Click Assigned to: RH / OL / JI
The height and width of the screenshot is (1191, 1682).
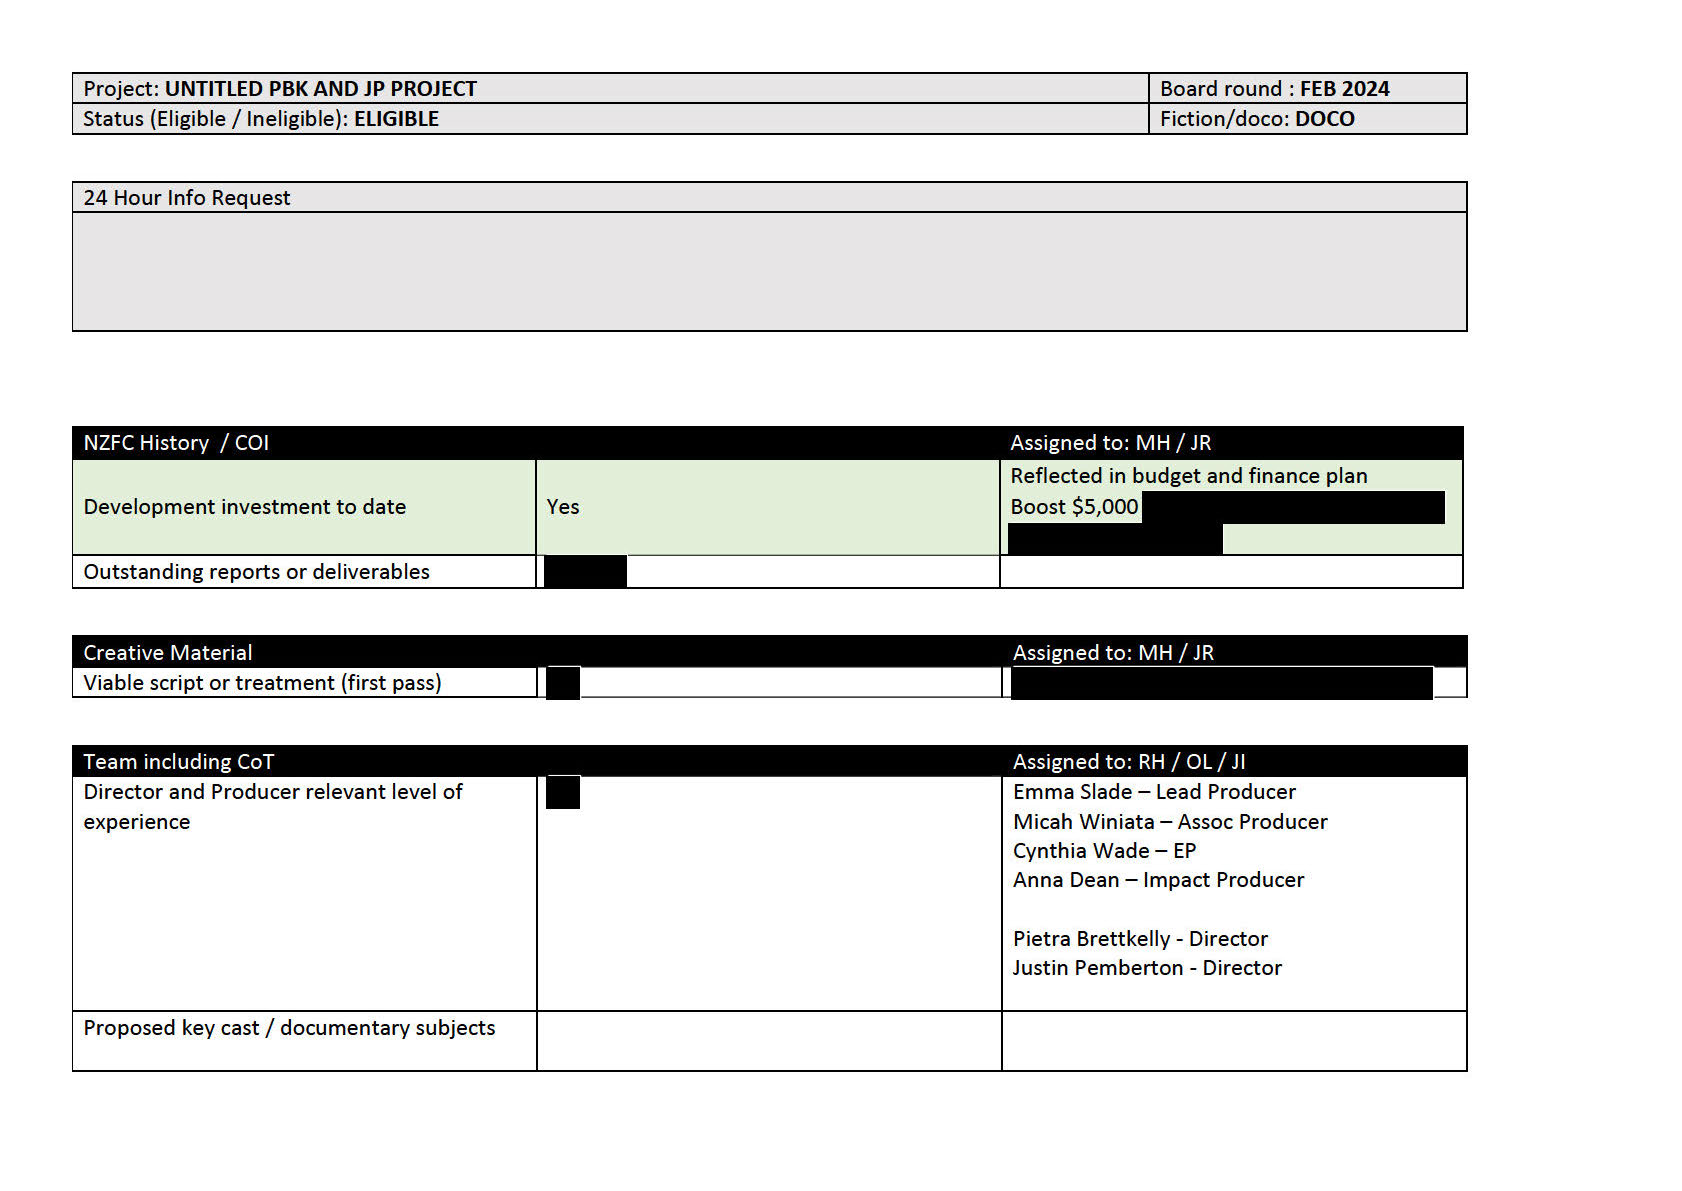point(1129,762)
